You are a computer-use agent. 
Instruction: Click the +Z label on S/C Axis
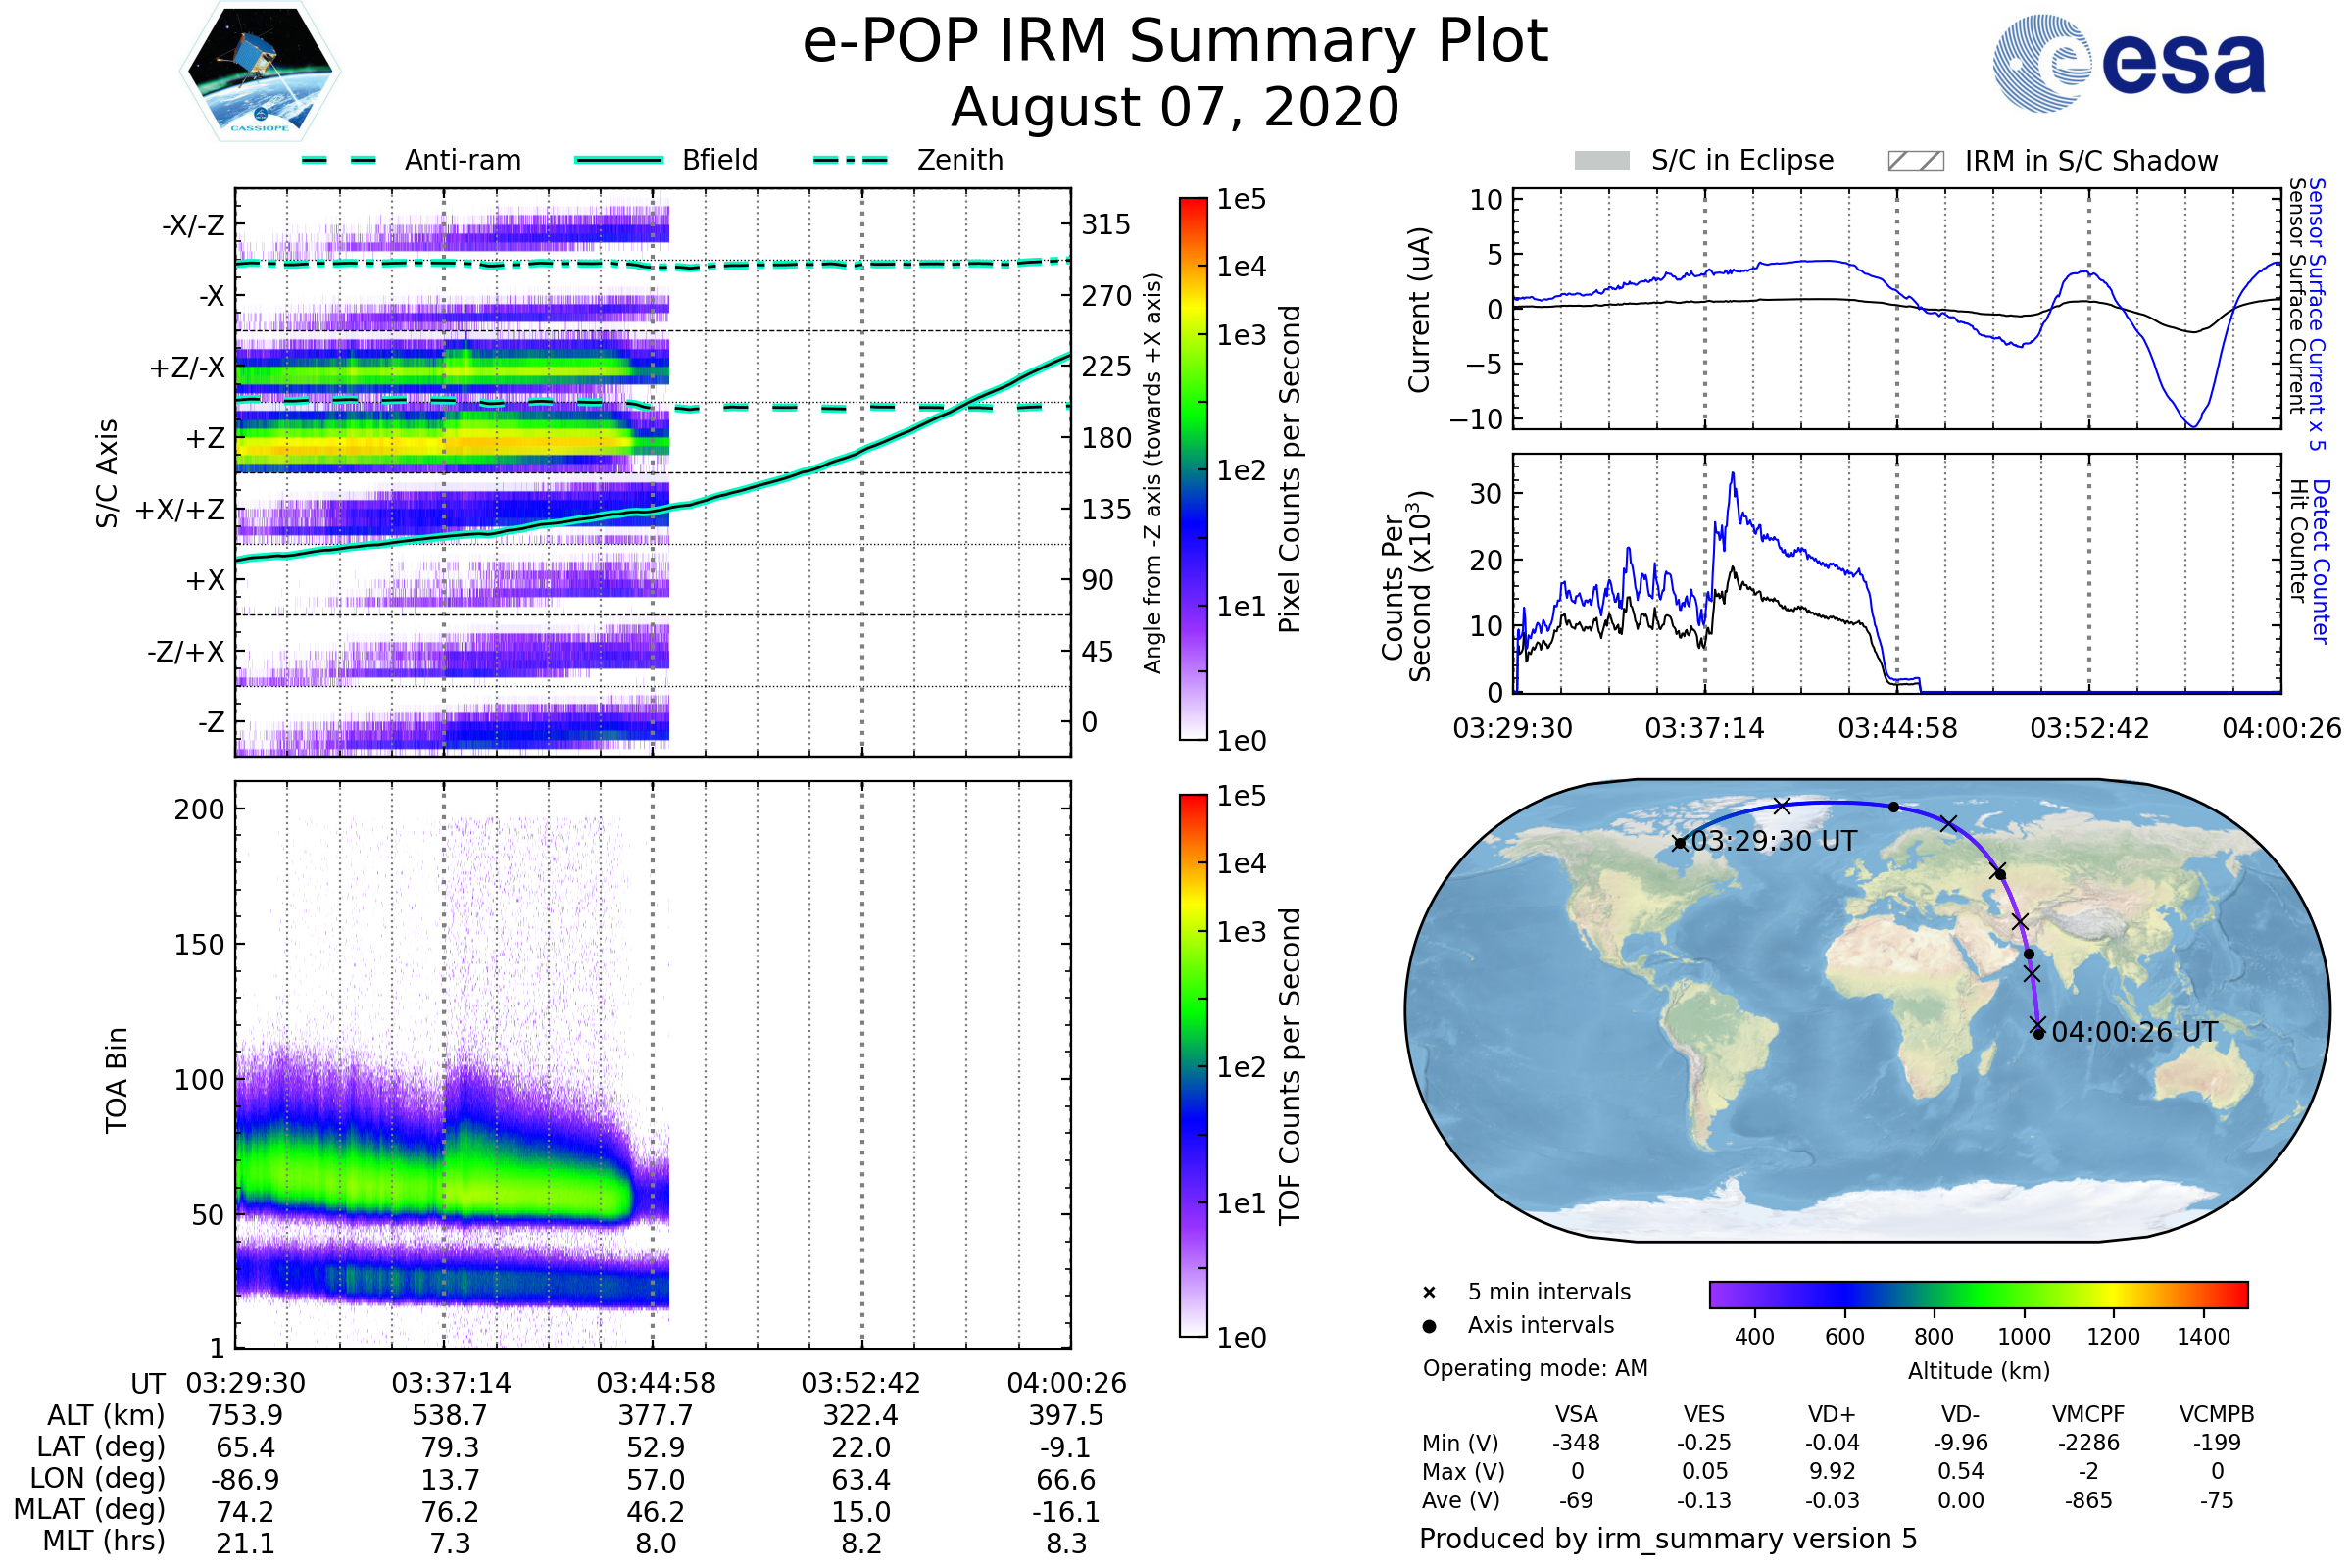(x=205, y=438)
